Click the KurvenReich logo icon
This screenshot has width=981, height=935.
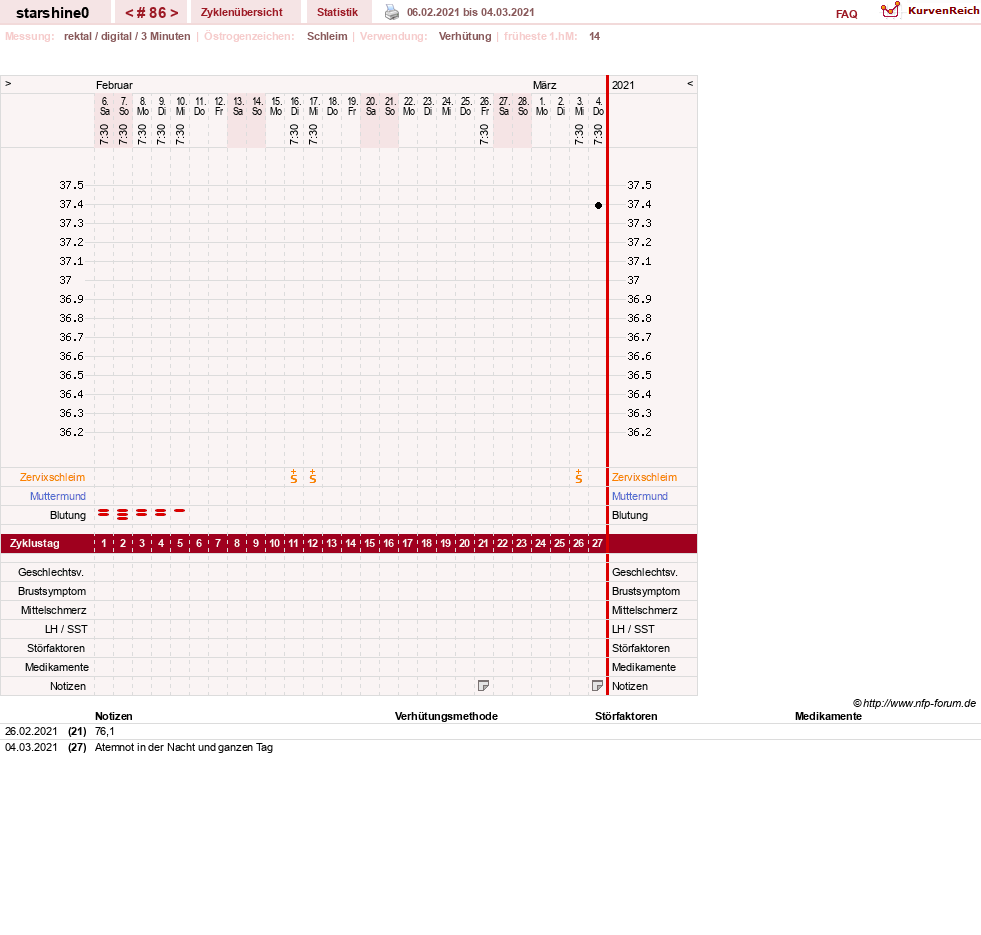890,10
